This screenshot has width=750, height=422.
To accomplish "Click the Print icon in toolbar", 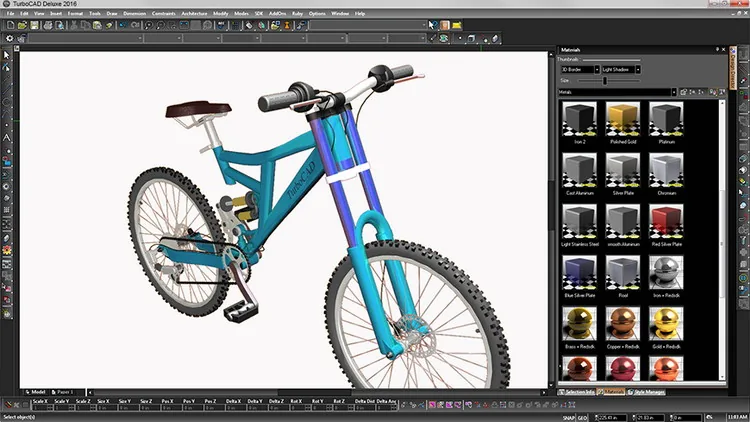I will [x=48, y=25].
